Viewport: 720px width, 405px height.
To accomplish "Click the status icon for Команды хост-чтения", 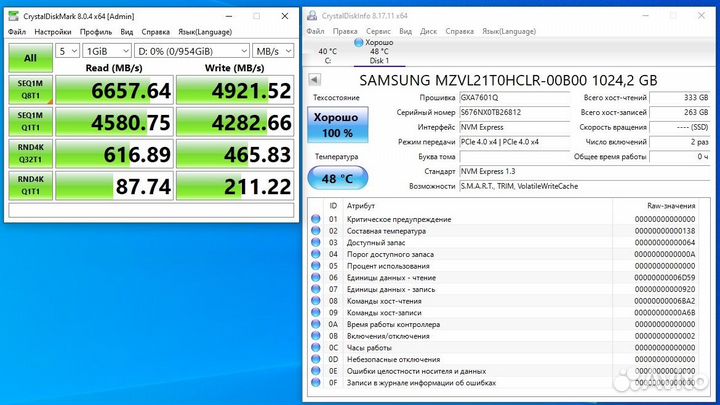I will coord(315,301).
